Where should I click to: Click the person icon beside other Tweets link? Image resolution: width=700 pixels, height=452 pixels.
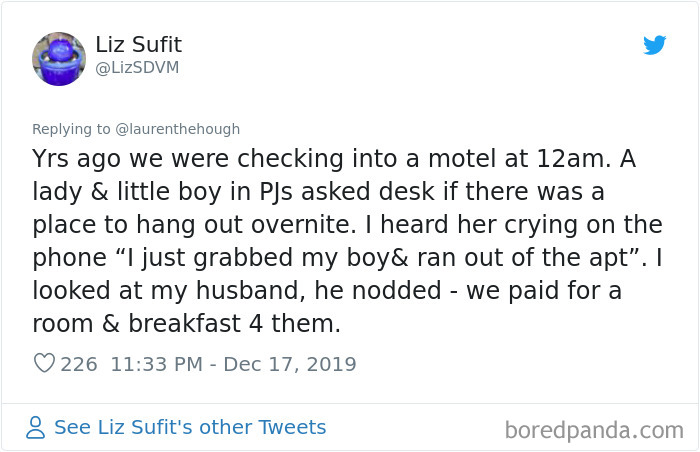[36, 428]
